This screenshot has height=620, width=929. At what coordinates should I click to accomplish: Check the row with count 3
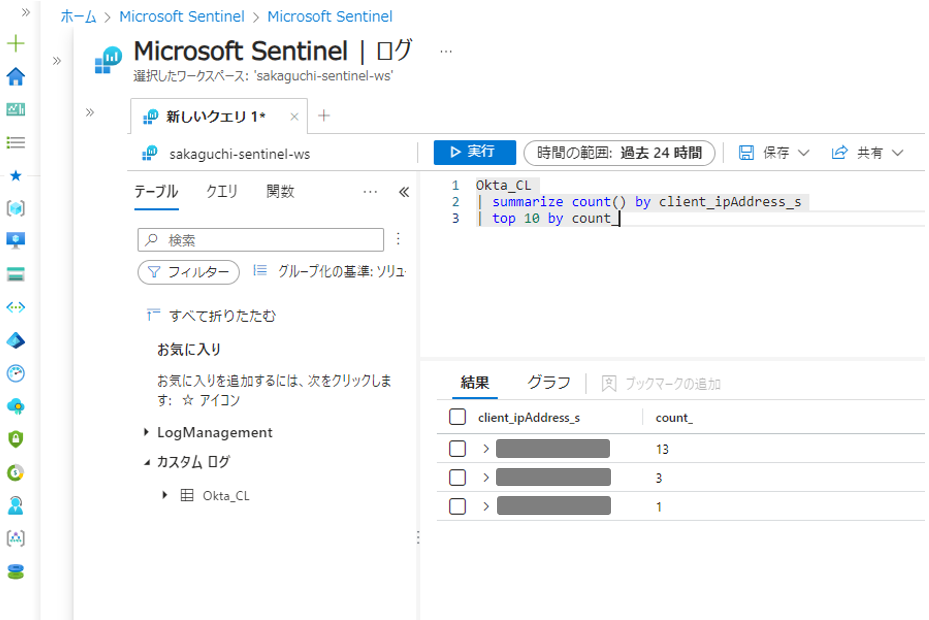[457, 478]
